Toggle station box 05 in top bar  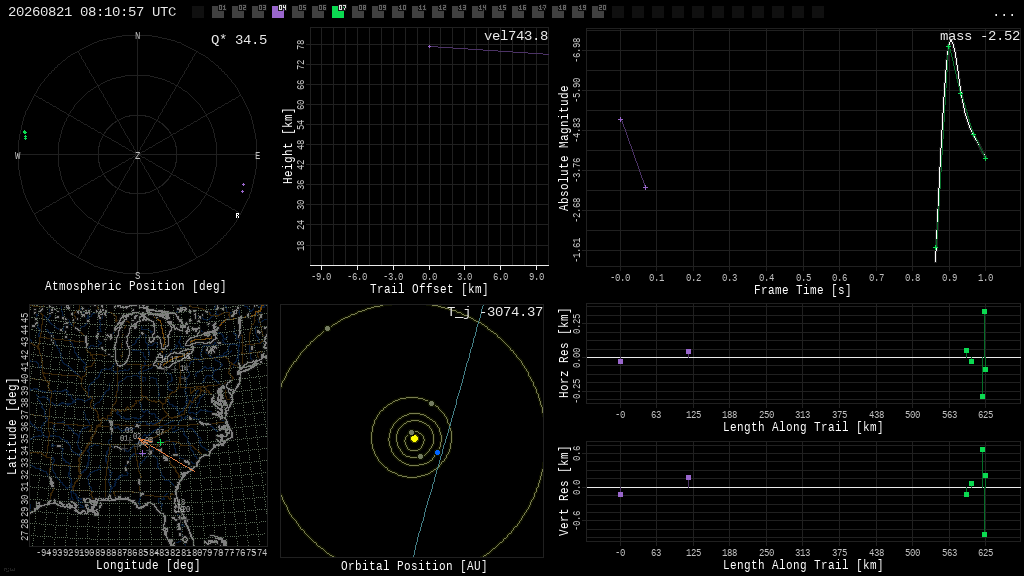click(298, 12)
